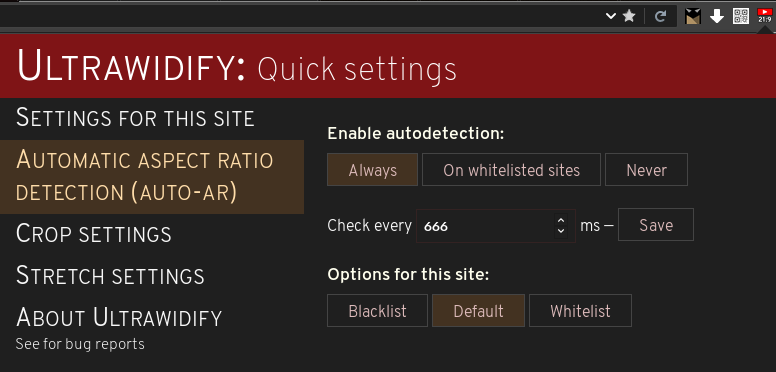776x372 pixels.
Task: Increase check interval with up arrow
Action: pyautogui.click(x=561, y=221)
